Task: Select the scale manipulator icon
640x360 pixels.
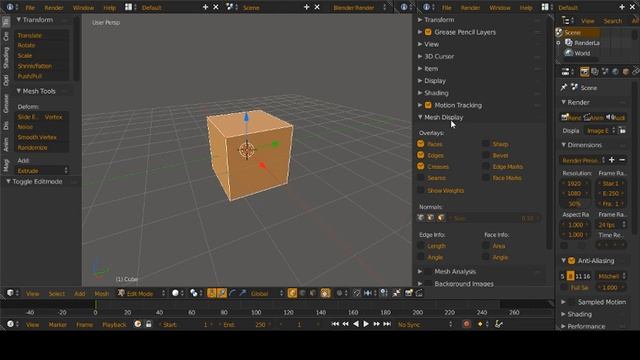Action: [x=242, y=293]
